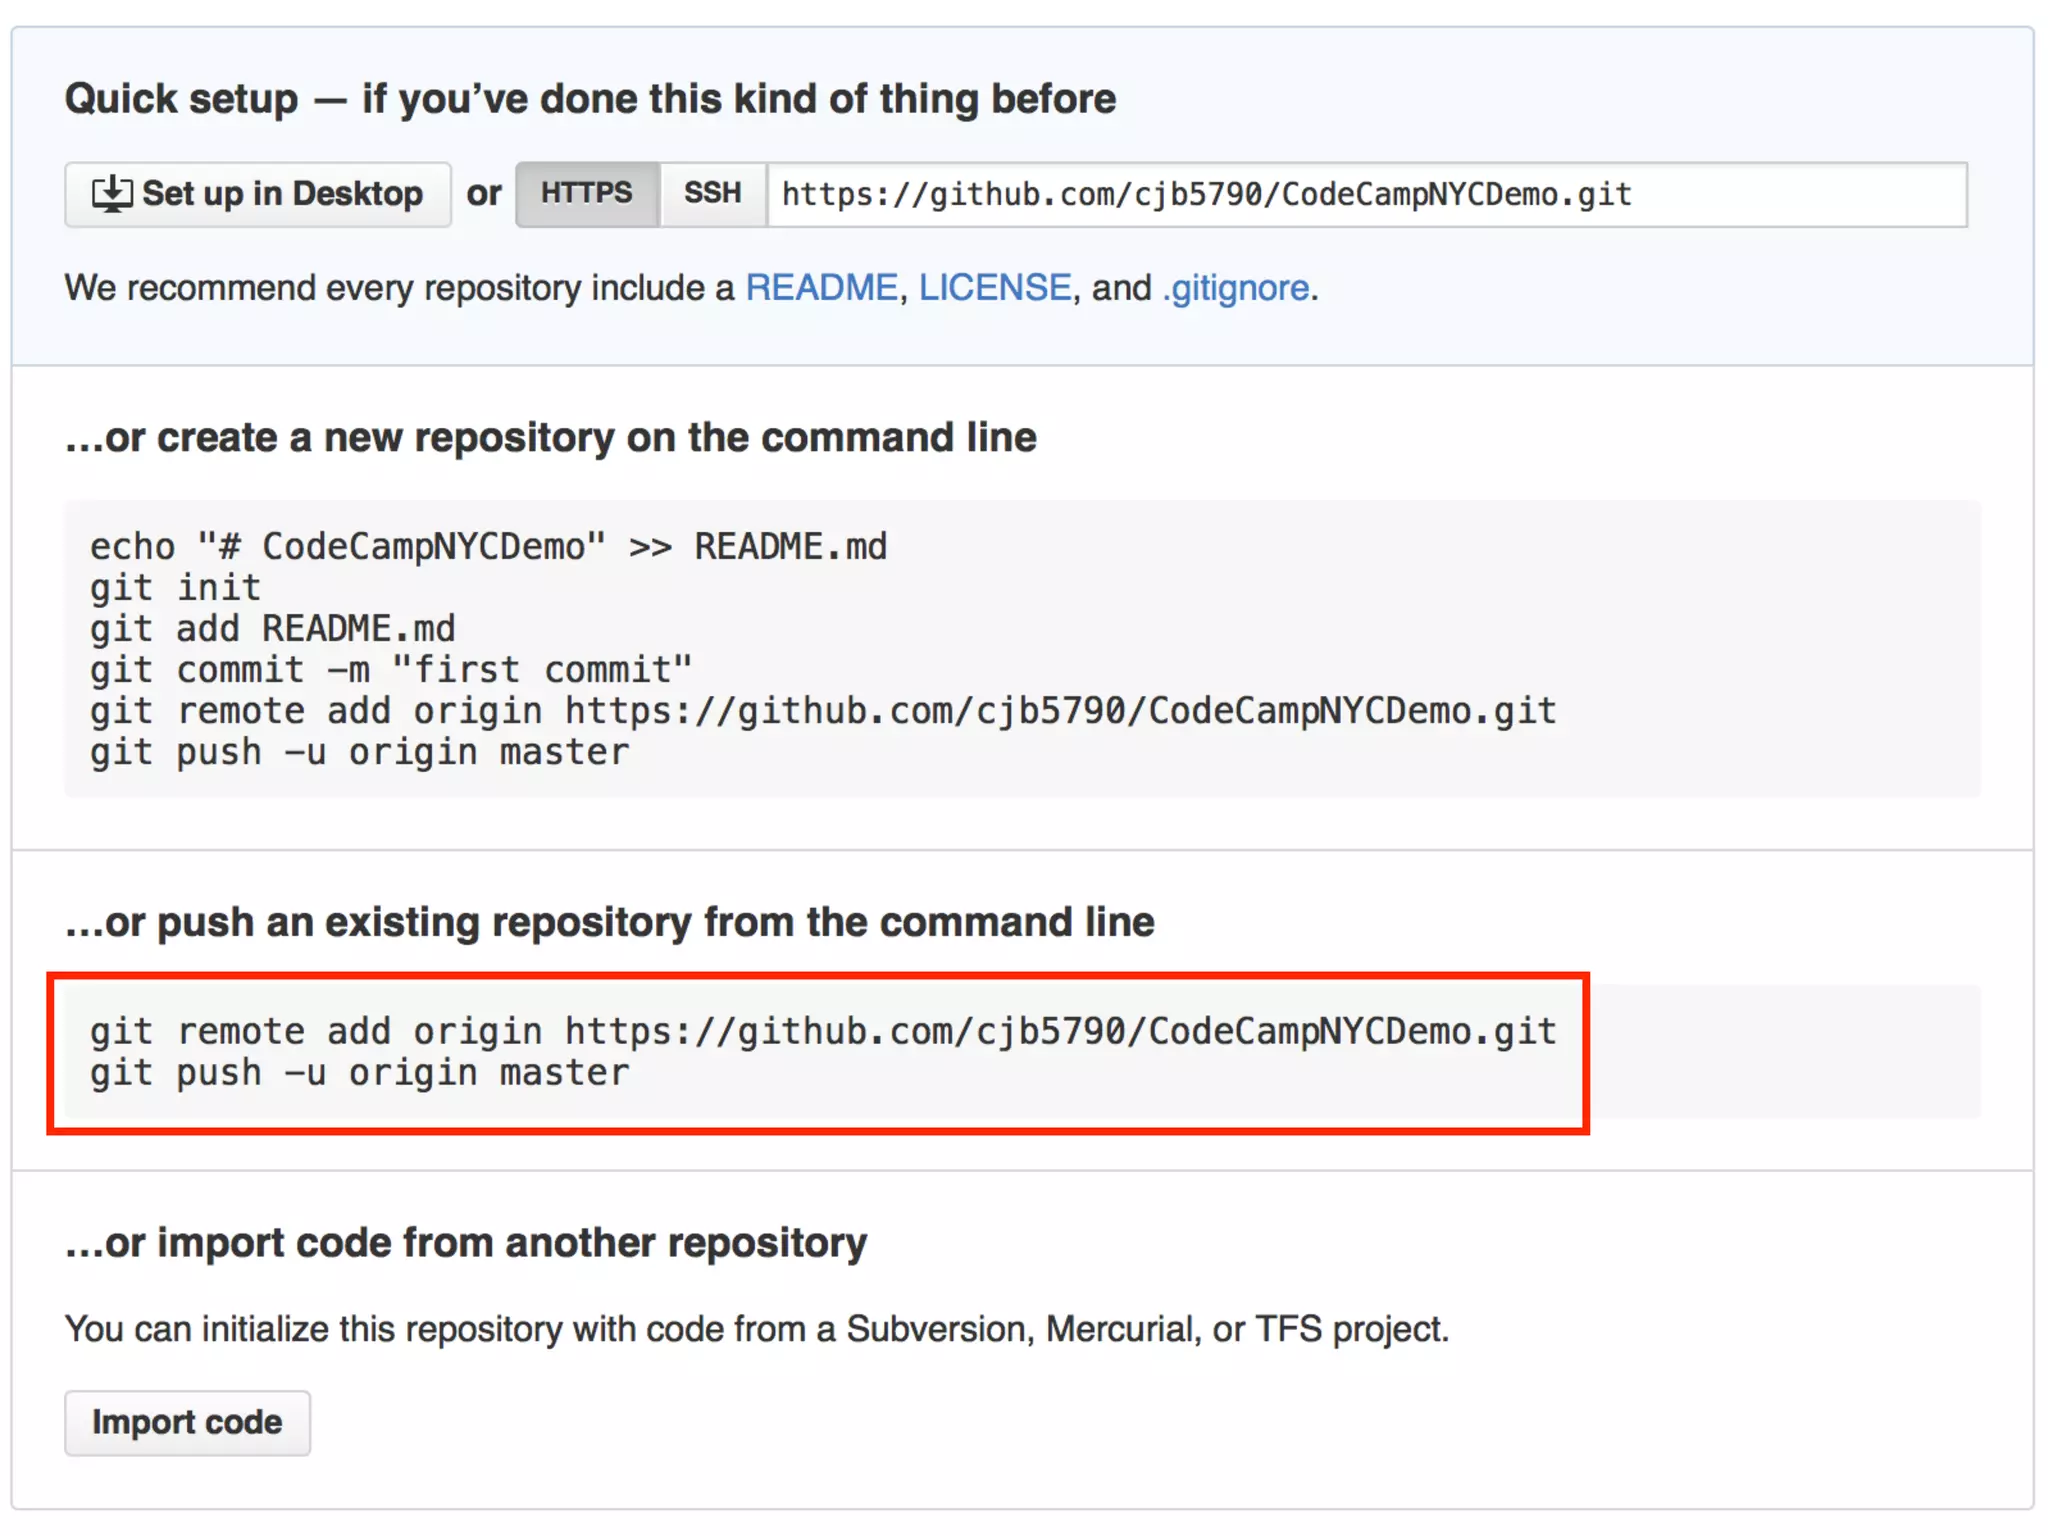Click 'git push -u origin master' in create section
The image size is (2048, 1536).
click(360, 752)
